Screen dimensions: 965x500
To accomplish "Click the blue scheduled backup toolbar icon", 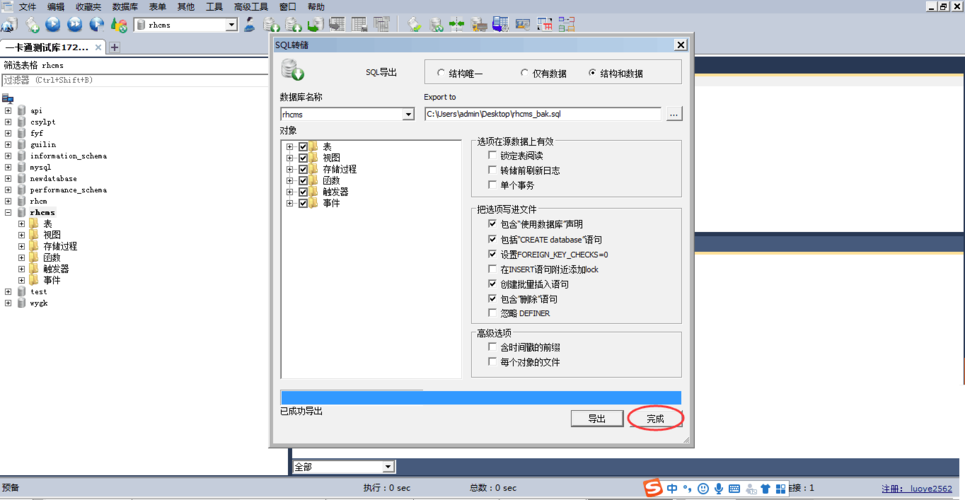I will [500, 25].
